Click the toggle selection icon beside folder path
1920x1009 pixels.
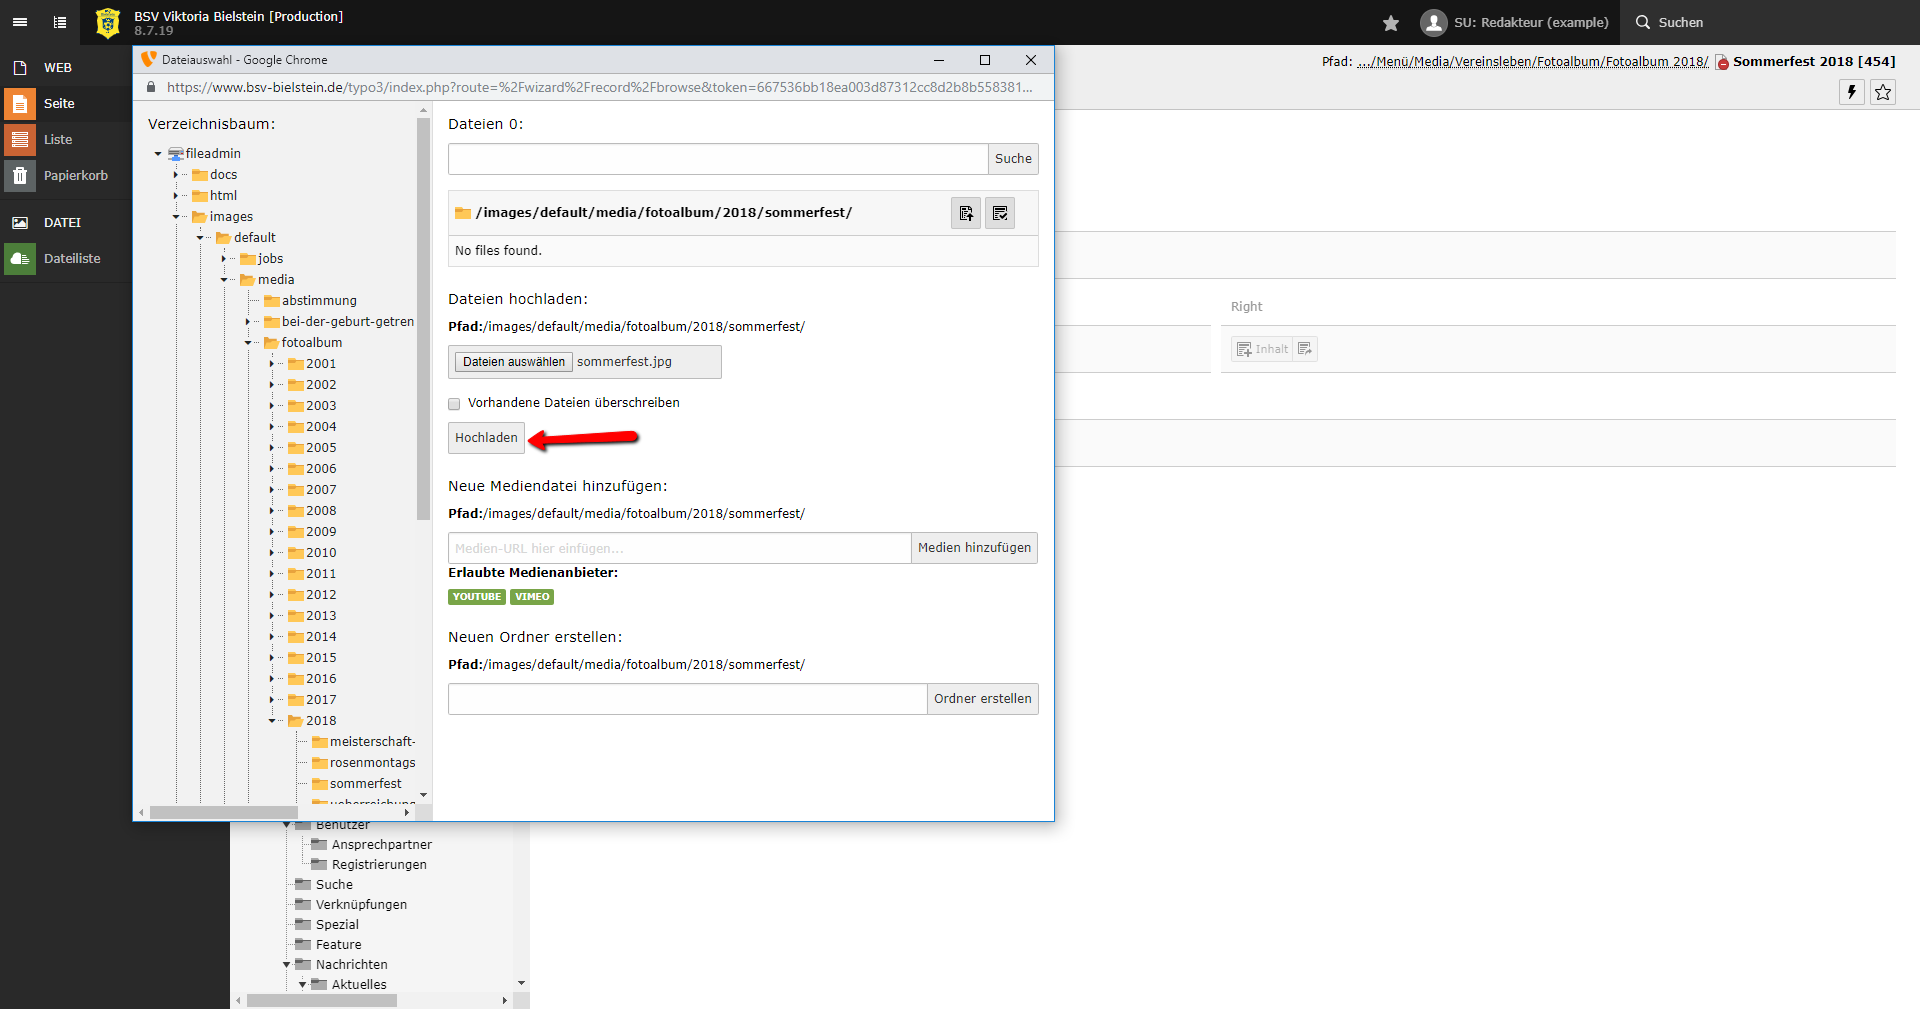pyautogui.click(x=999, y=213)
